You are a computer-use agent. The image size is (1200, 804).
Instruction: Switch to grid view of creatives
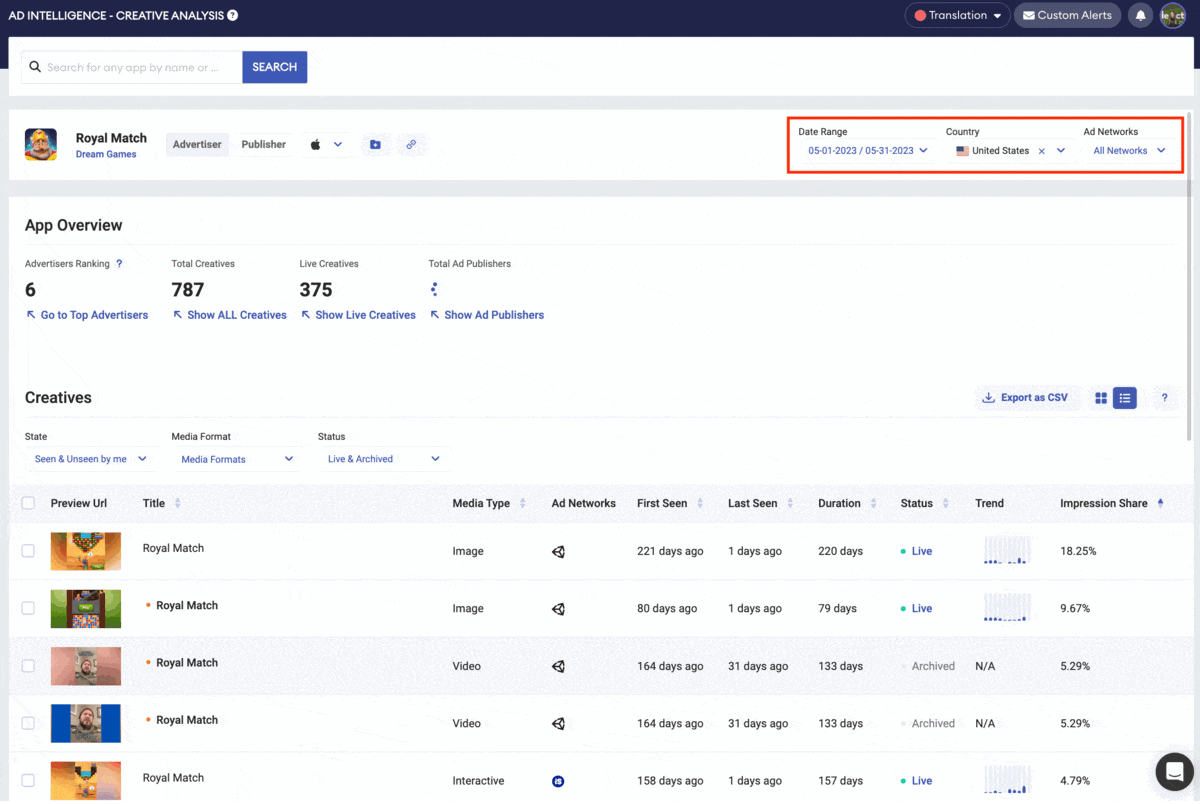point(1101,398)
